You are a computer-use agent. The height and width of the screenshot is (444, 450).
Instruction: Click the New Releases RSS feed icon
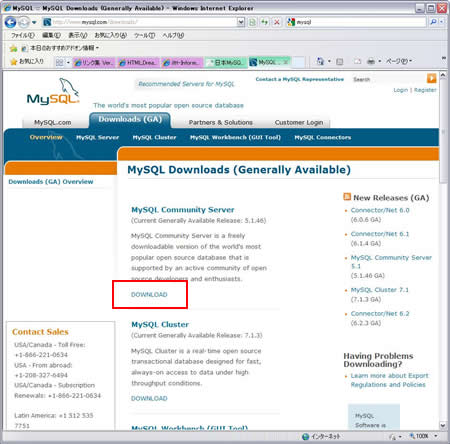347,197
